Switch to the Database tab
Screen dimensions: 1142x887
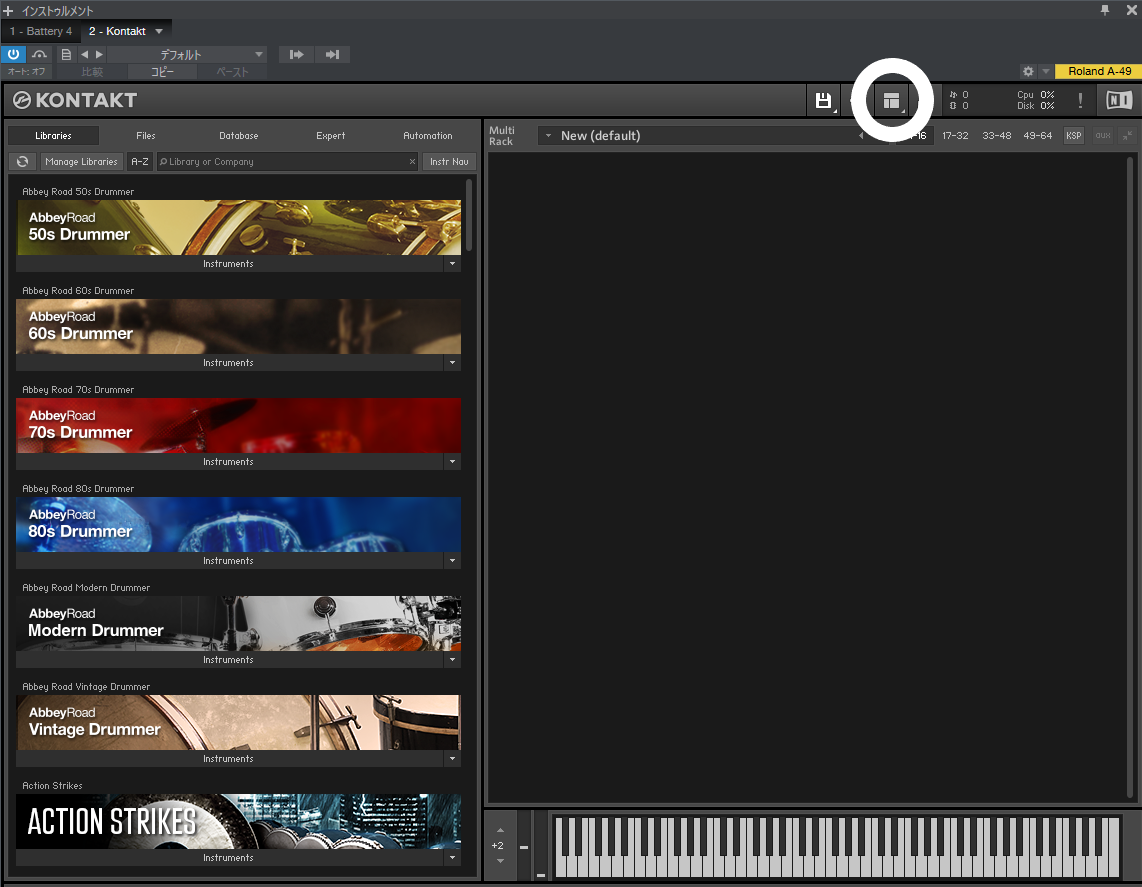tap(239, 135)
